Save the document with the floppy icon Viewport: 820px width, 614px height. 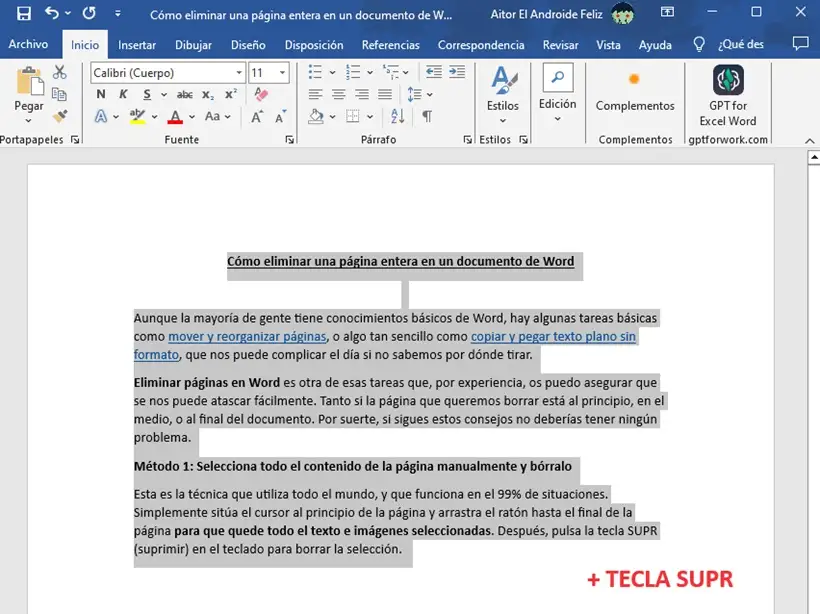point(24,13)
